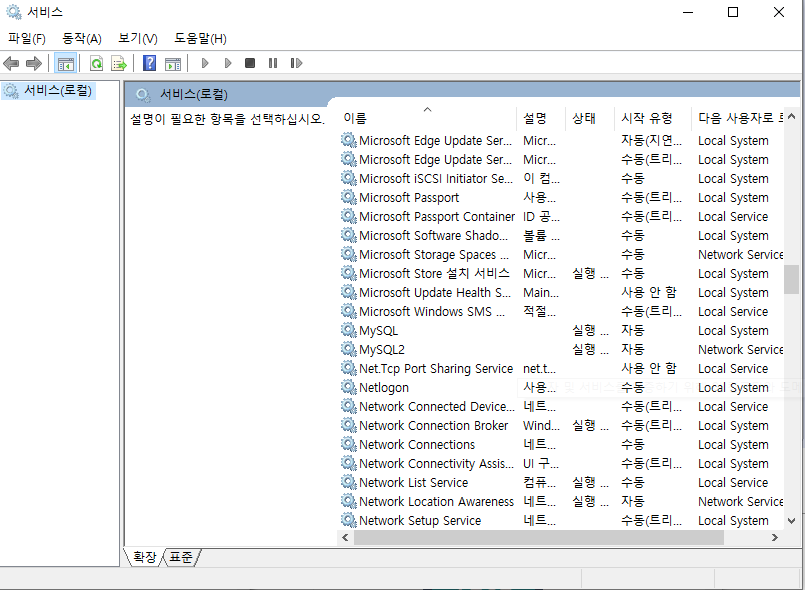Screen dimensions: 805x590
Task: Click the Start Service play icon
Action: tap(205, 63)
